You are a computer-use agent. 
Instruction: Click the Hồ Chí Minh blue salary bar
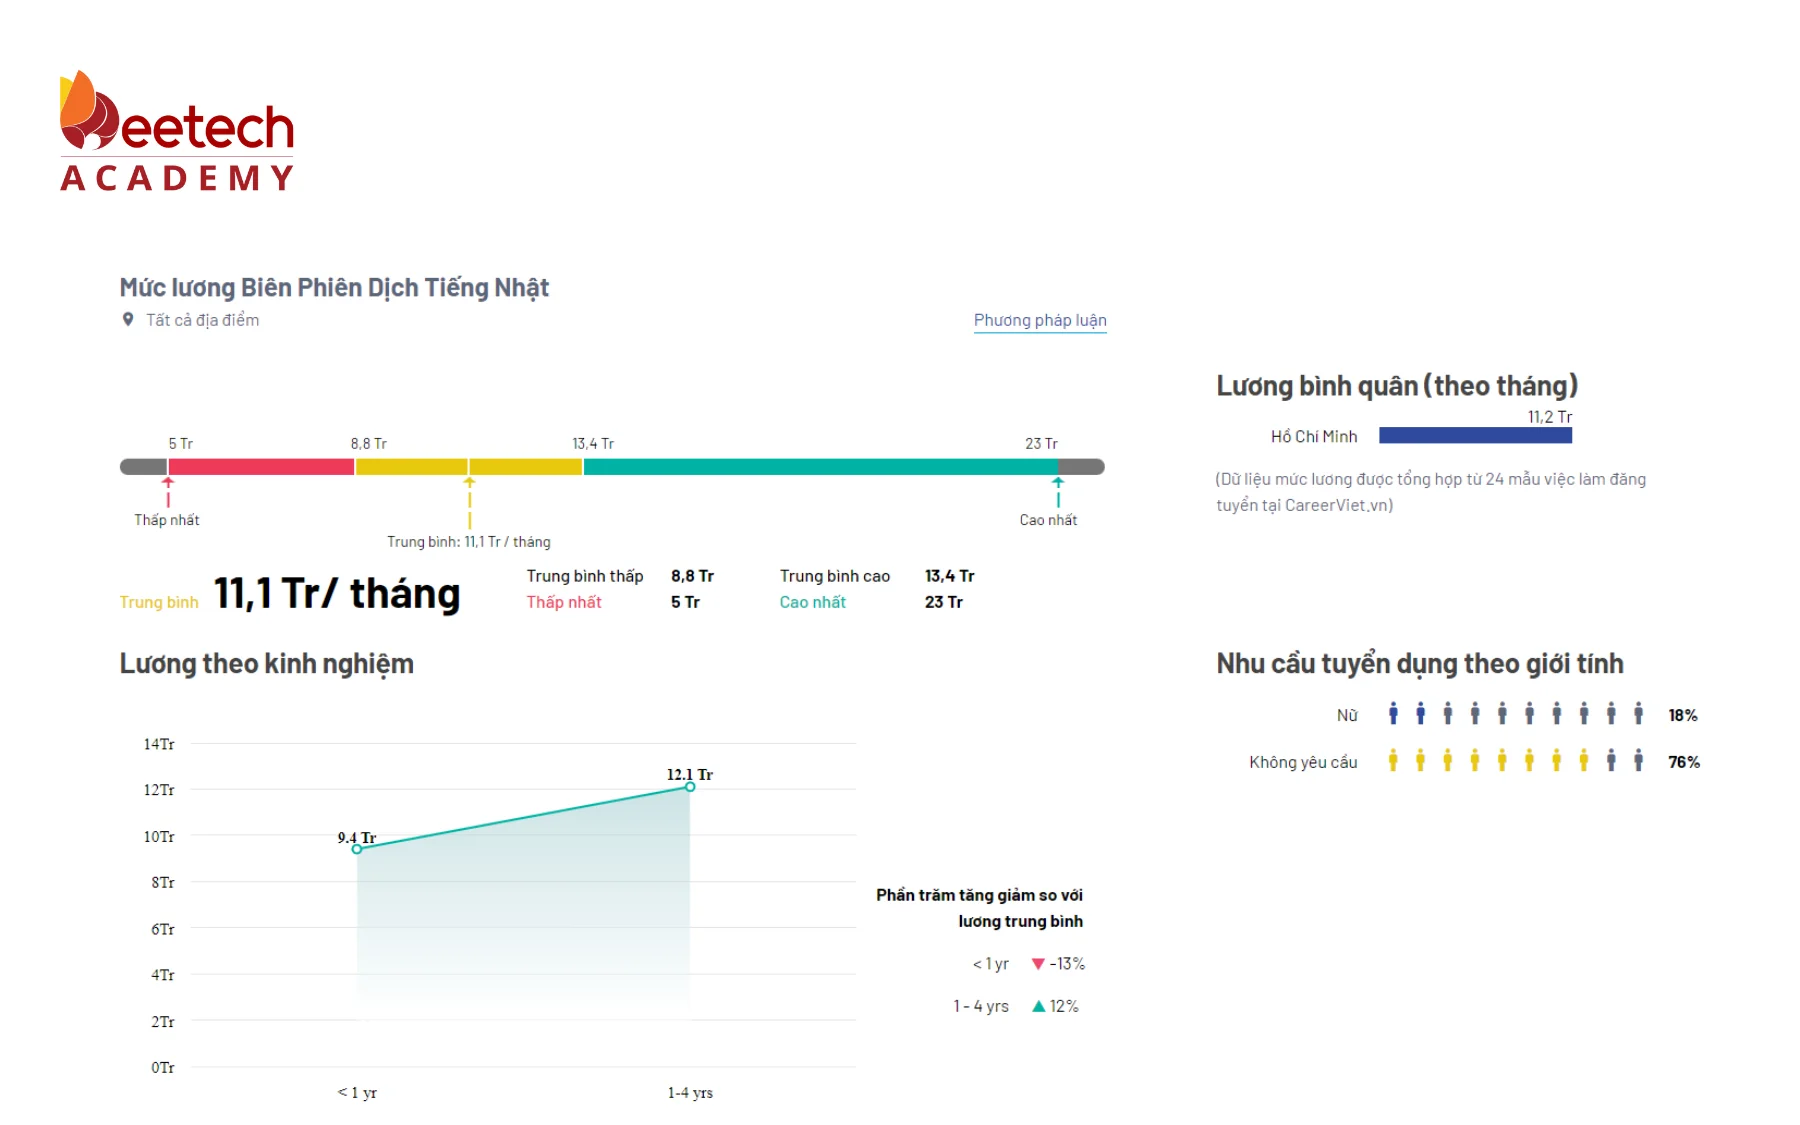(1475, 435)
